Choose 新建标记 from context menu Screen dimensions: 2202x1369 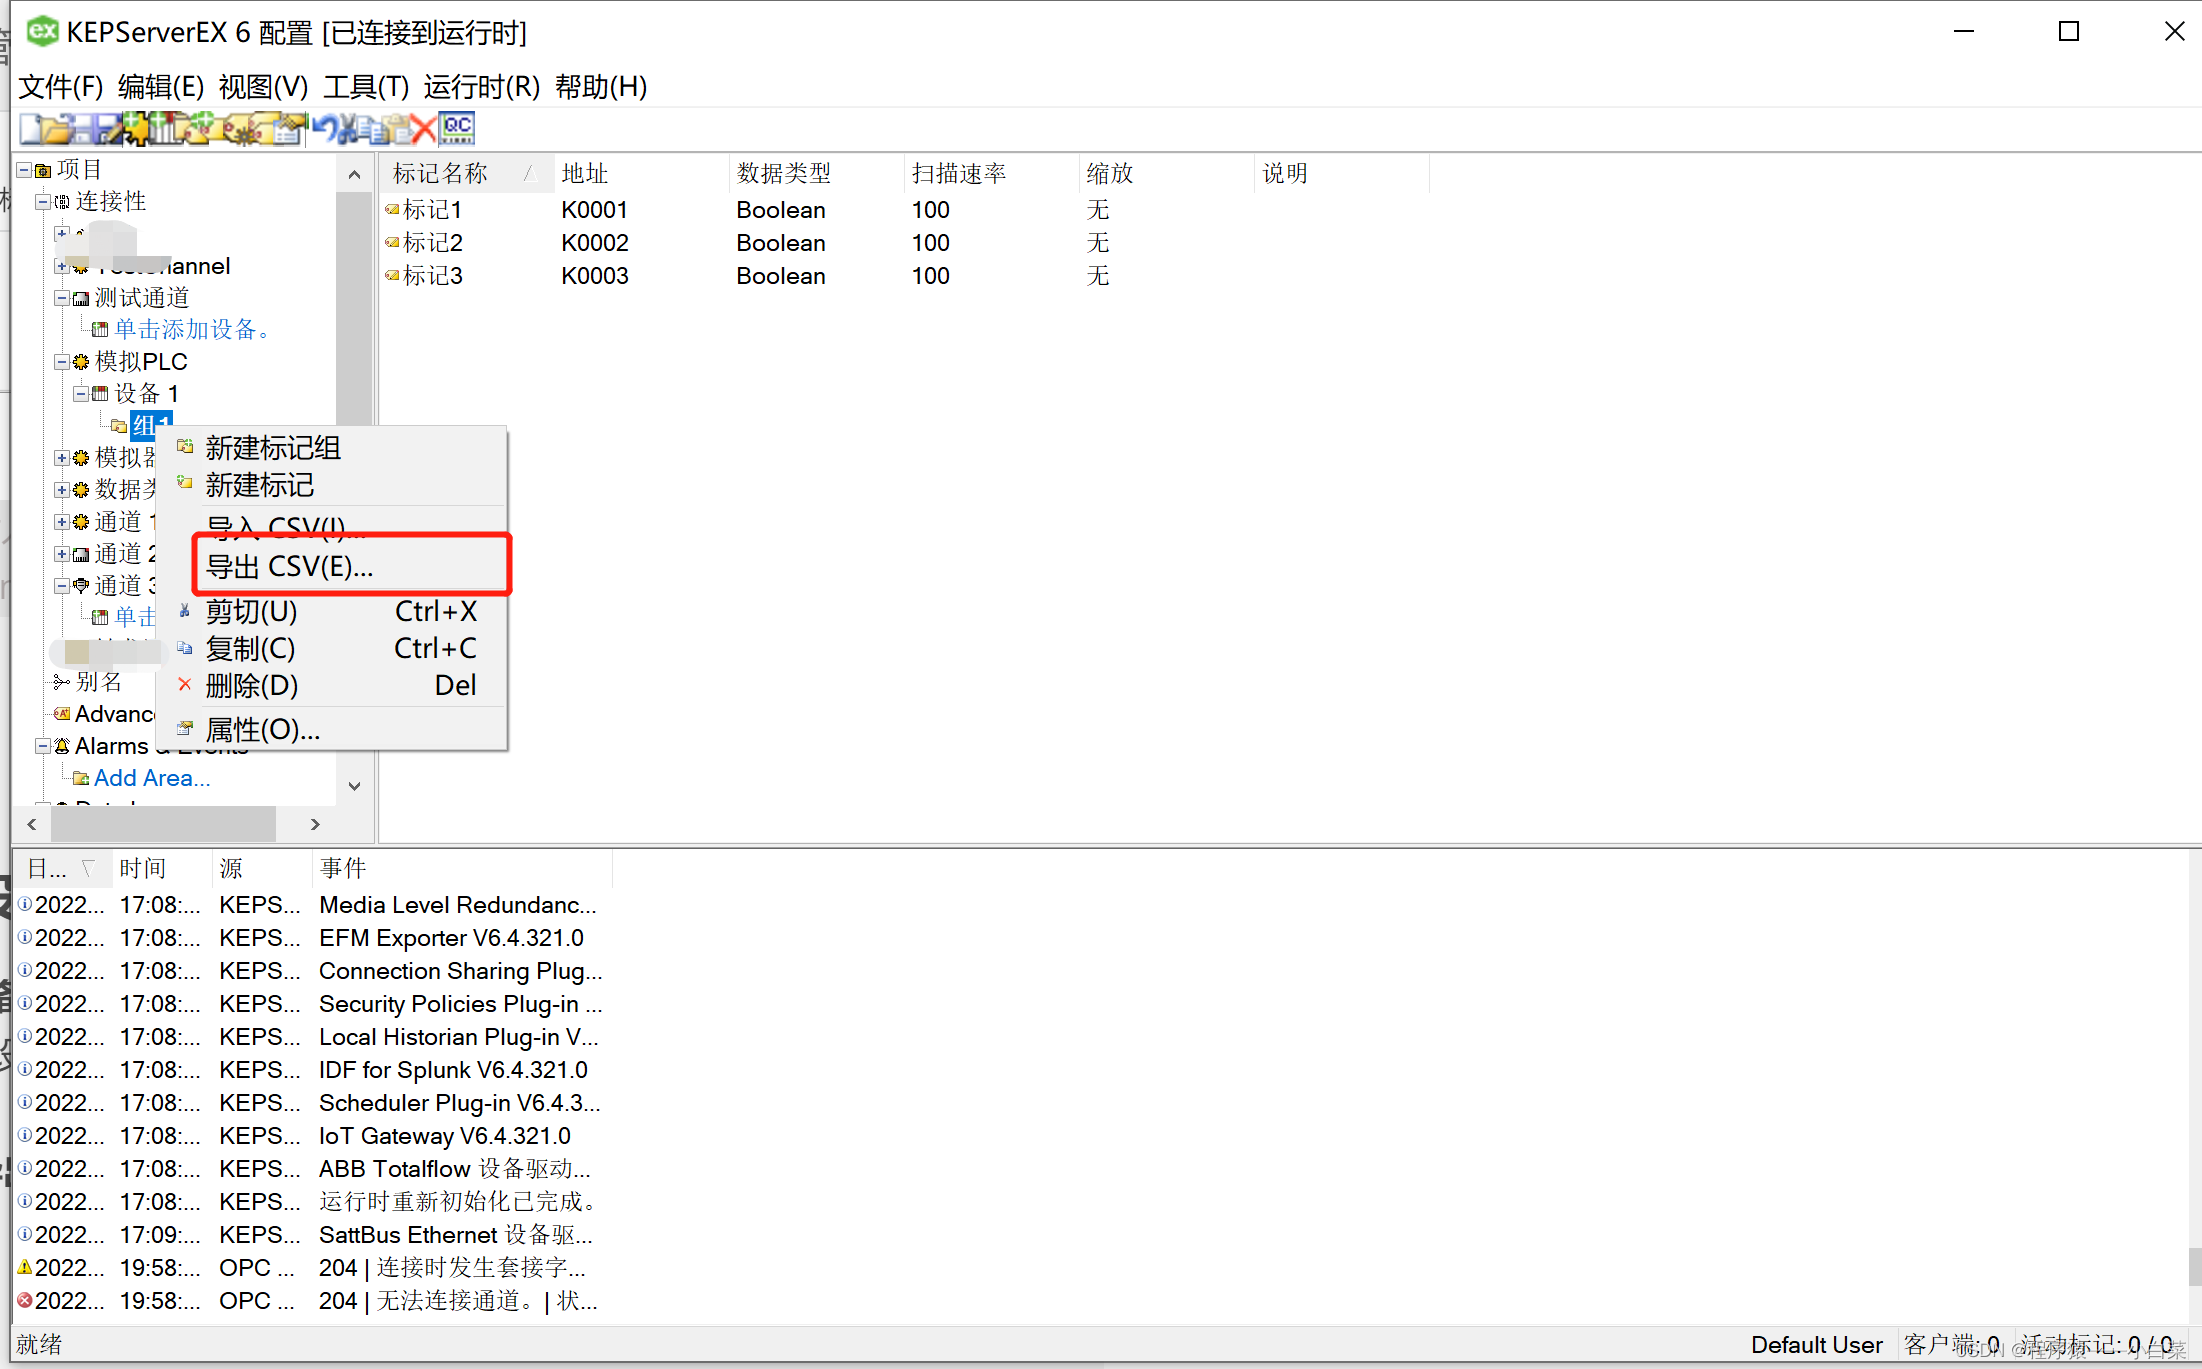pyautogui.click(x=333, y=485)
